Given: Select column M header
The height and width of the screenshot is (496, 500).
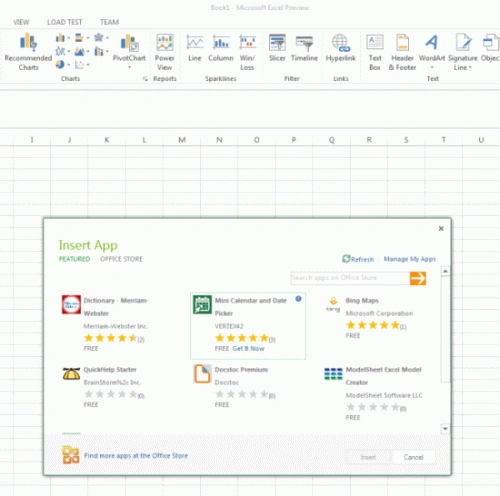Looking at the screenshot, I should pyautogui.click(x=182, y=140).
